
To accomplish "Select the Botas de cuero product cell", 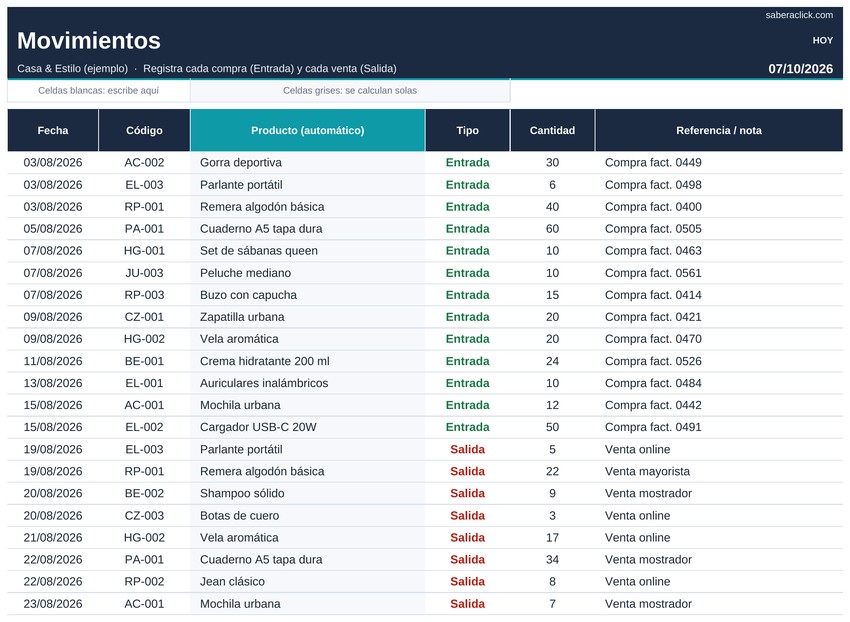I will click(307, 516).
